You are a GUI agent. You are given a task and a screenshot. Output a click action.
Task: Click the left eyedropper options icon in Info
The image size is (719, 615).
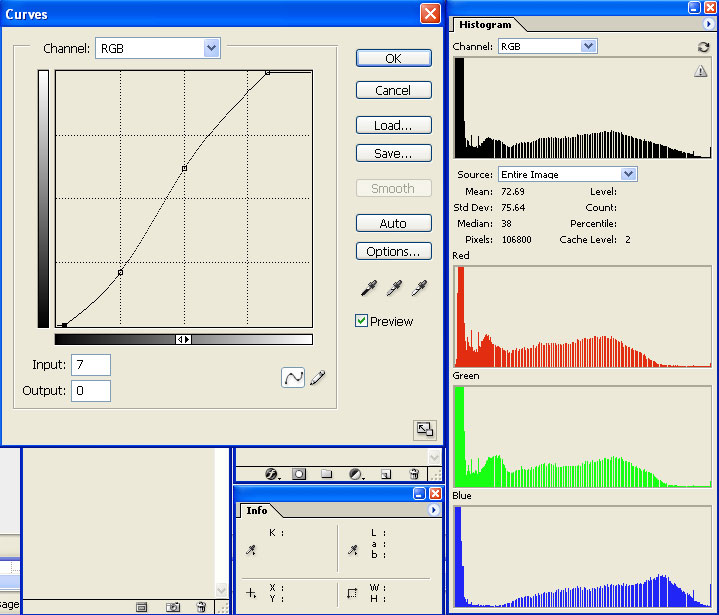click(x=251, y=550)
